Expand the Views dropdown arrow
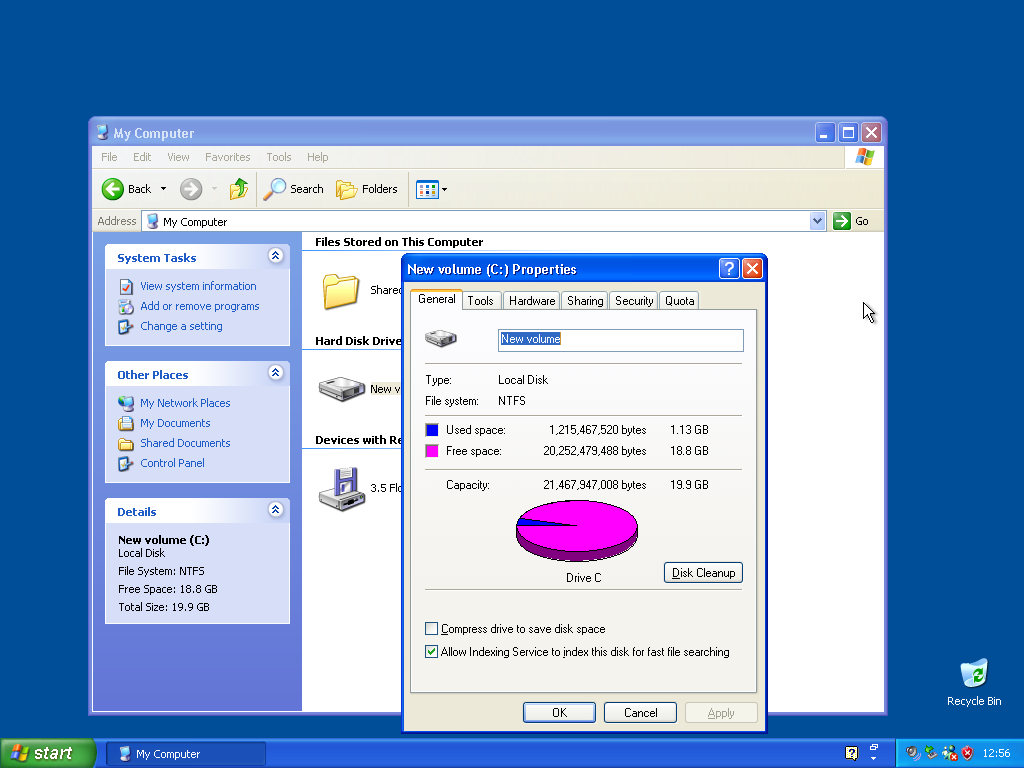Image resolution: width=1024 pixels, height=768 pixels. pos(445,190)
